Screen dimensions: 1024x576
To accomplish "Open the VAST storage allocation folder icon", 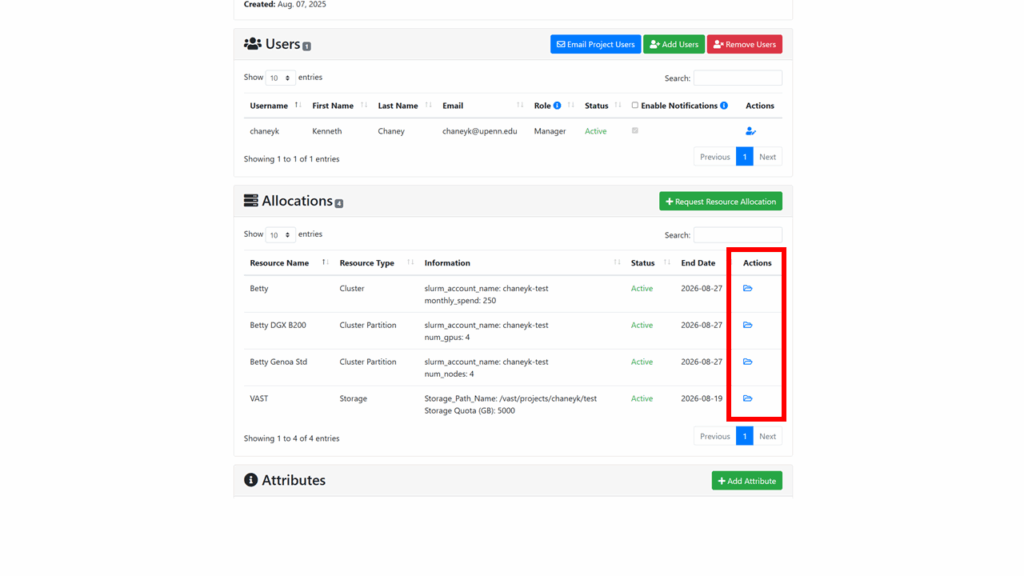I will [x=747, y=399].
